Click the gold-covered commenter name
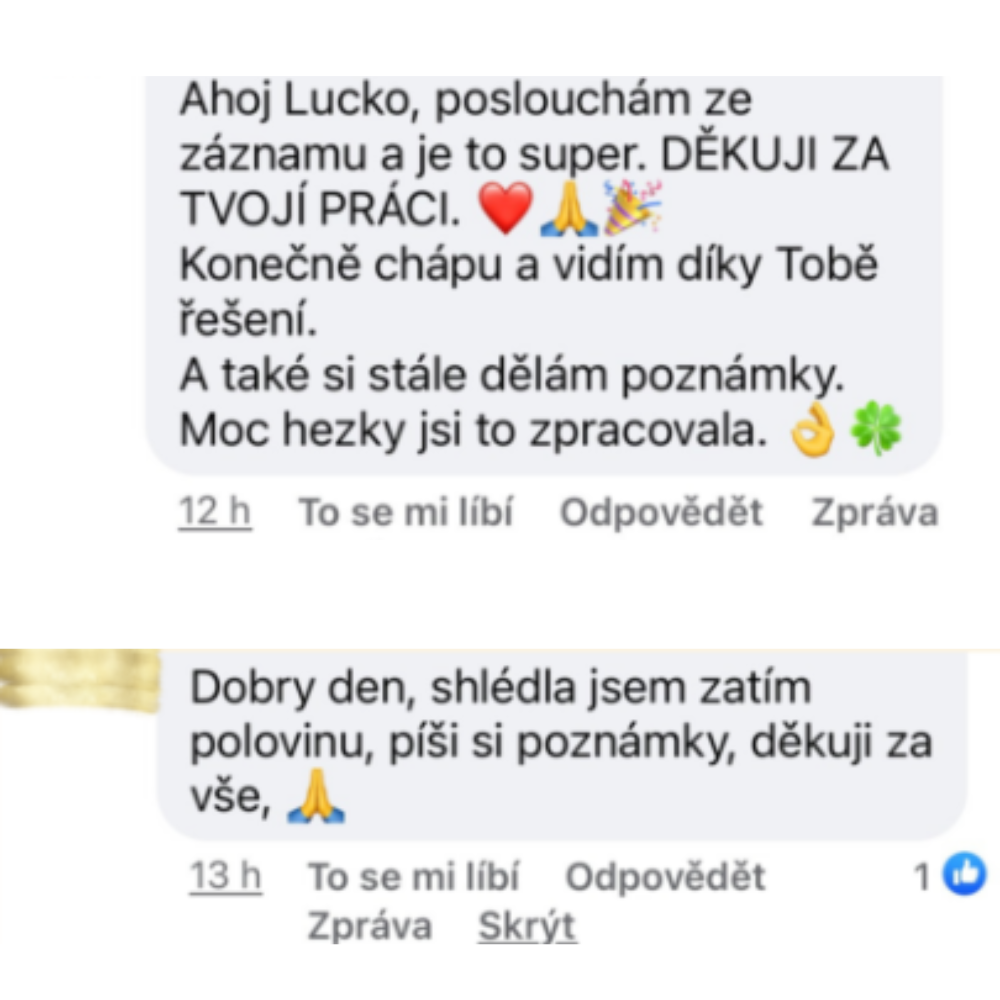The width and height of the screenshot is (1000, 1000). (80, 680)
